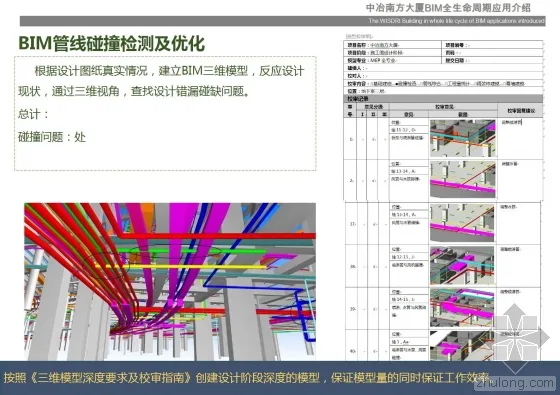Click the English subtitle in the gray header bar
This screenshot has height=395, width=560.
[x=456, y=21]
